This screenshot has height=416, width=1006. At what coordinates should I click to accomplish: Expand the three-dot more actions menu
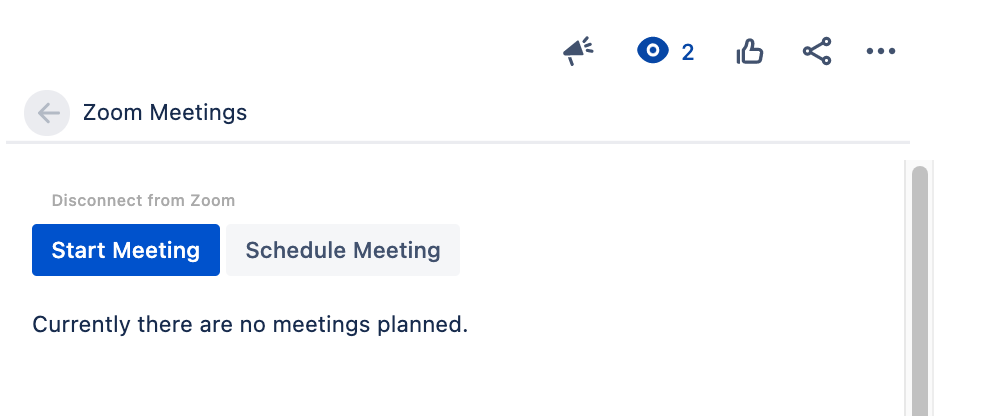pos(880,51)
